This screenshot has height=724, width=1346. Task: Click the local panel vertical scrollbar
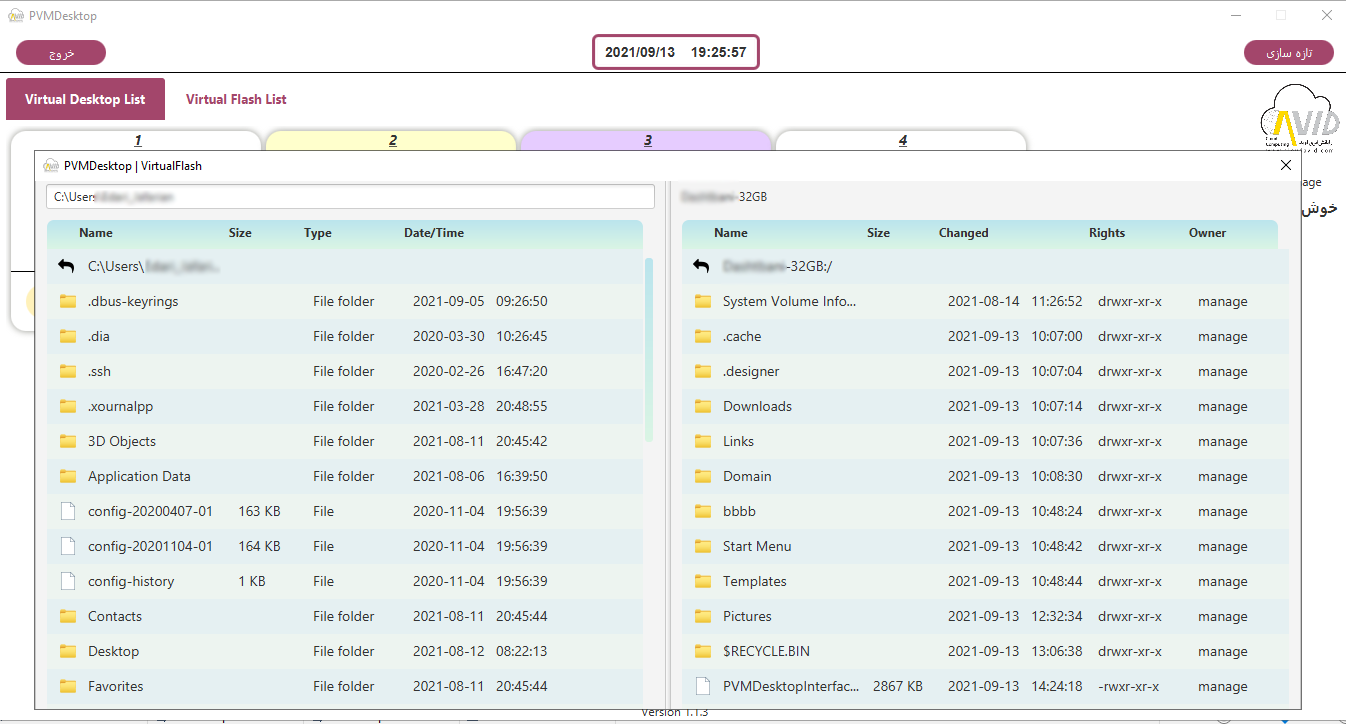pyautogui.click(x=649, y=350)
